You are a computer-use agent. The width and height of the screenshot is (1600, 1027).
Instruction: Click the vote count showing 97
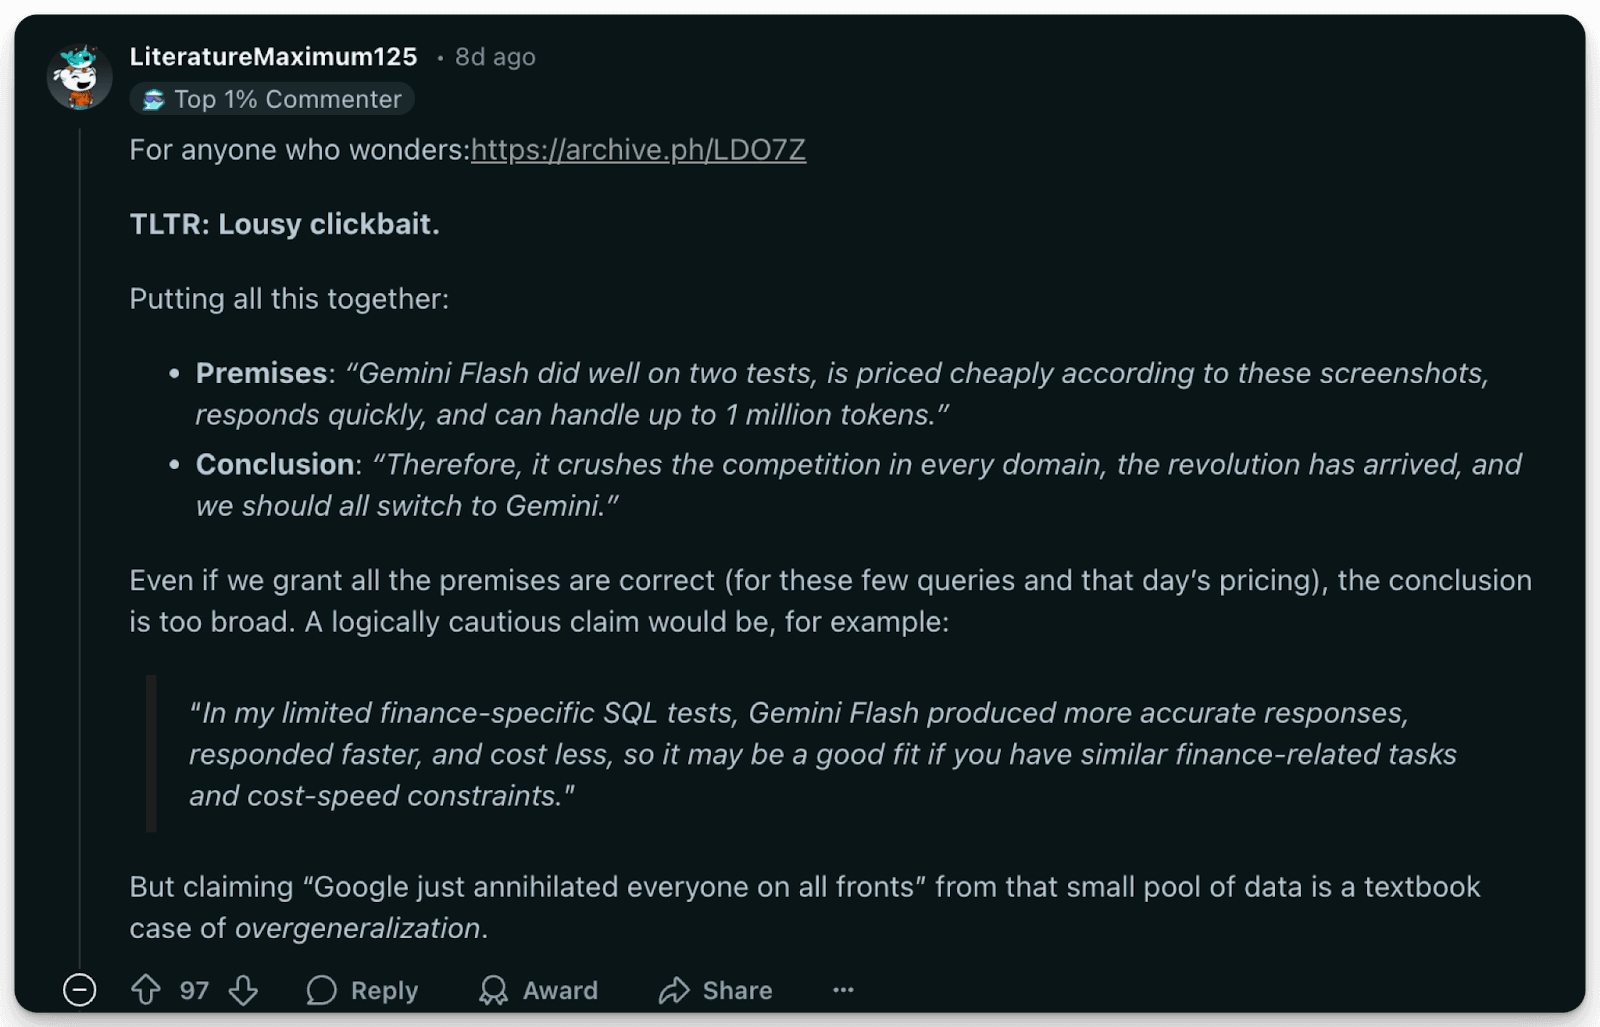point(194,990)
